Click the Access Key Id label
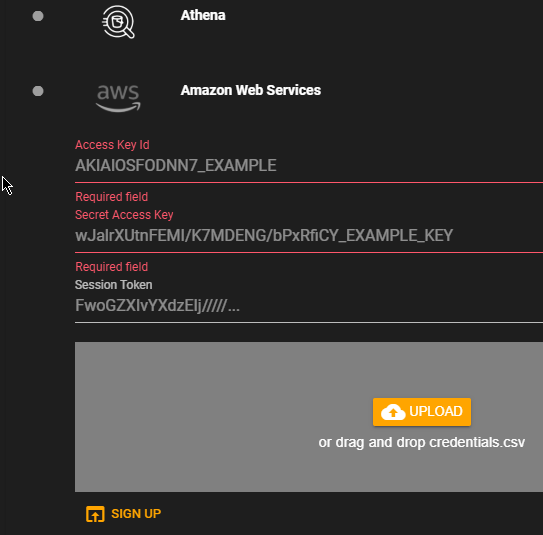The image size is (543, 535). 112,145
